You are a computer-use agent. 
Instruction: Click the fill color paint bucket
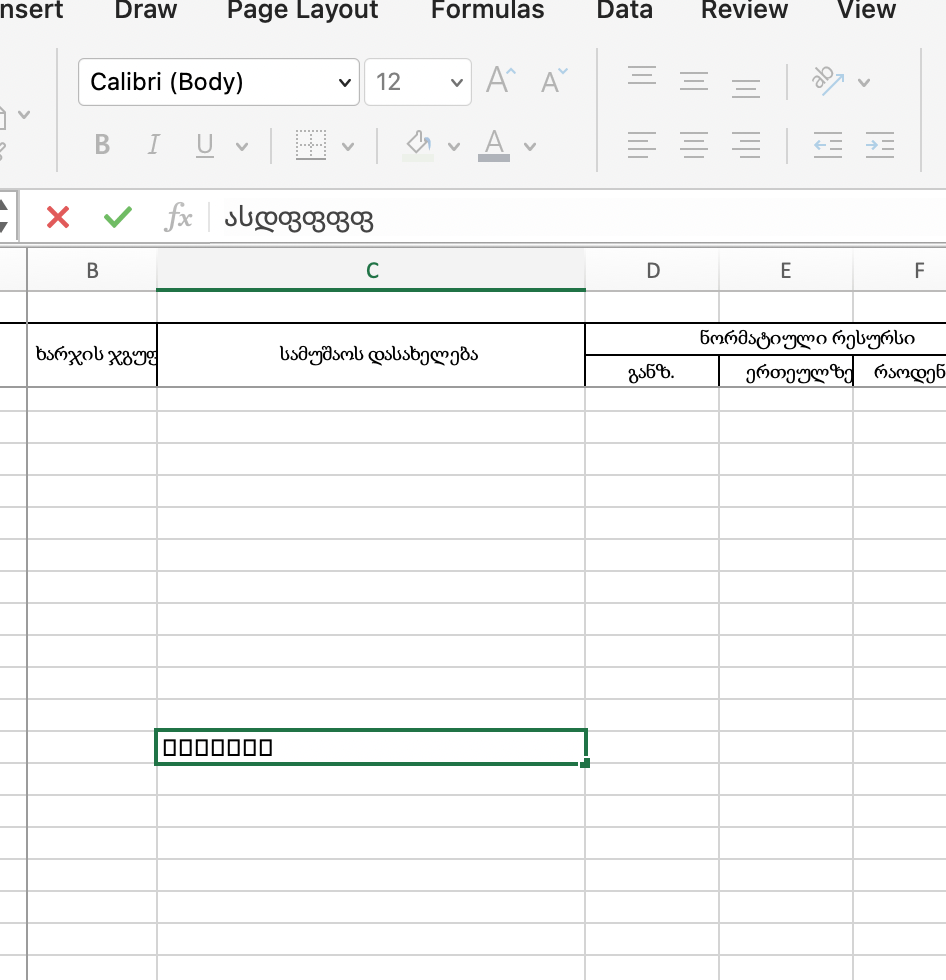[x=419, y=145]
